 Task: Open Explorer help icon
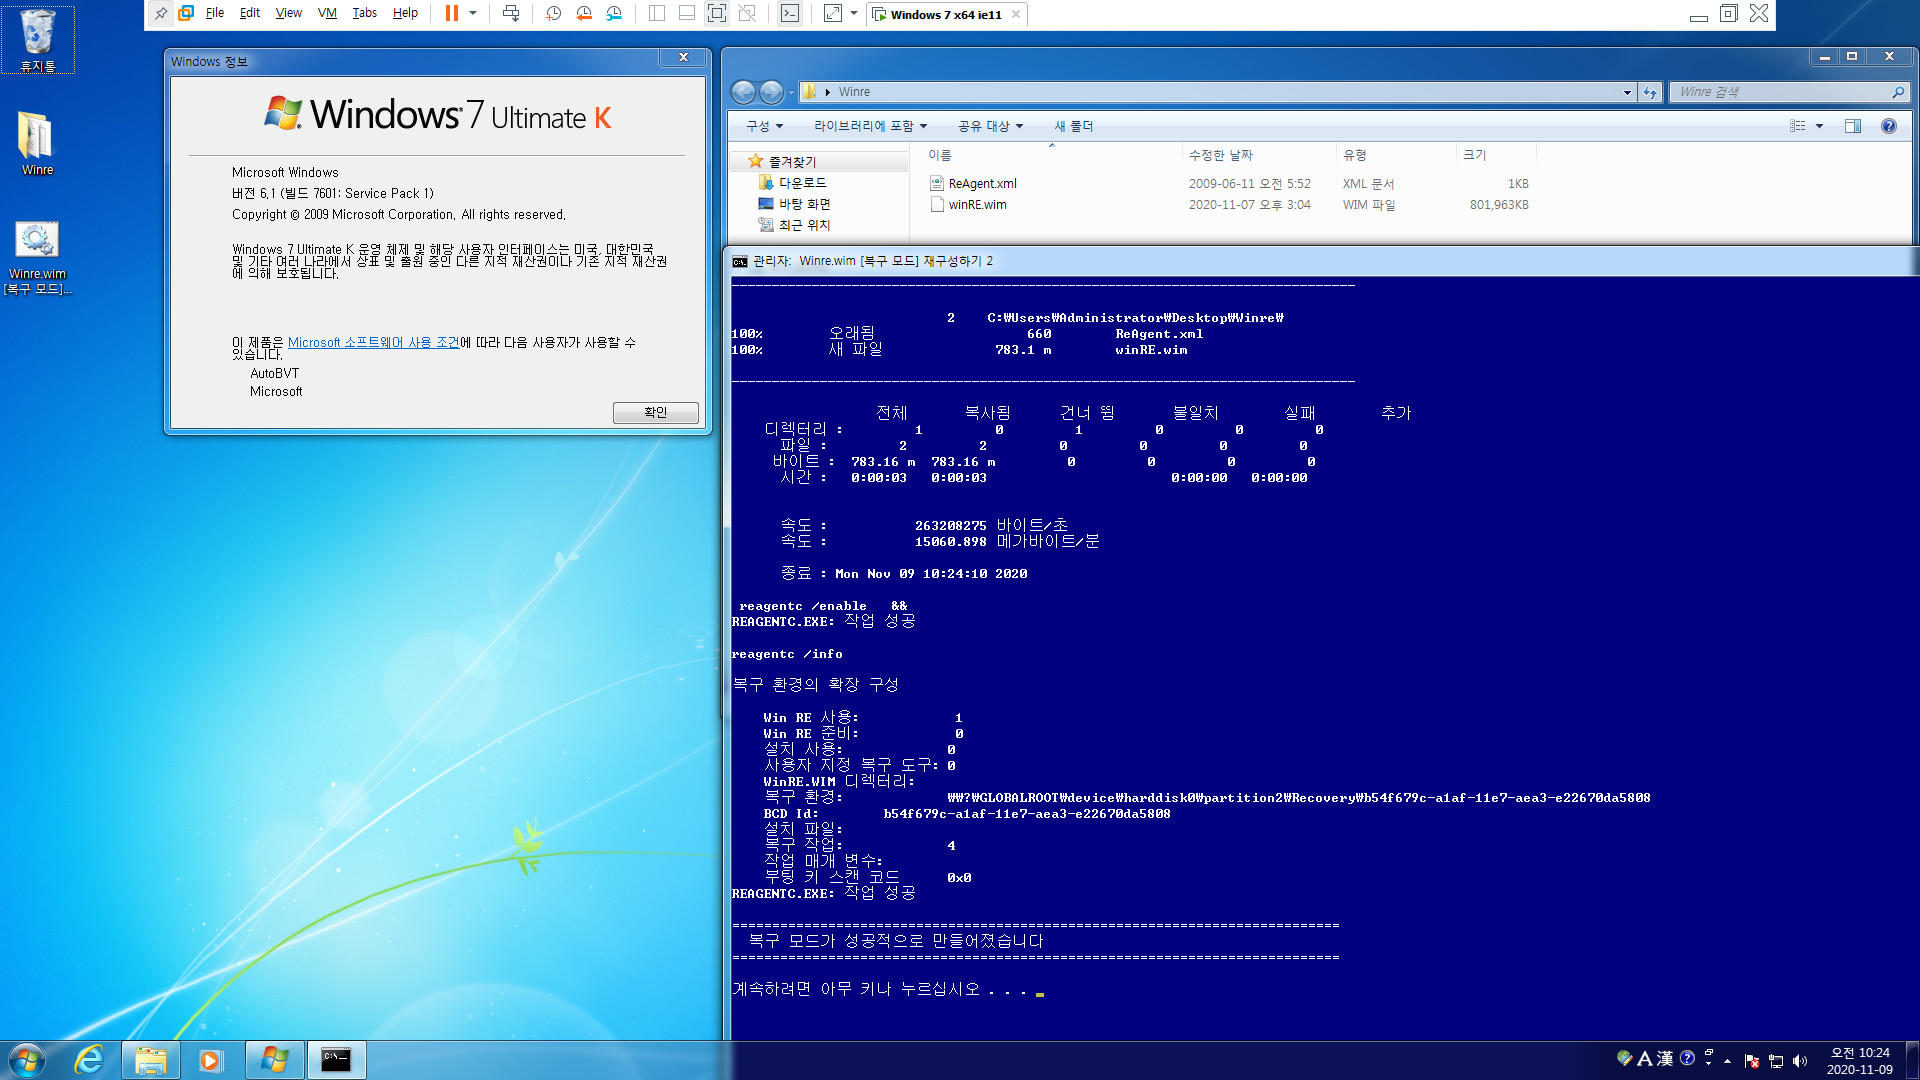pos(1888,126)
